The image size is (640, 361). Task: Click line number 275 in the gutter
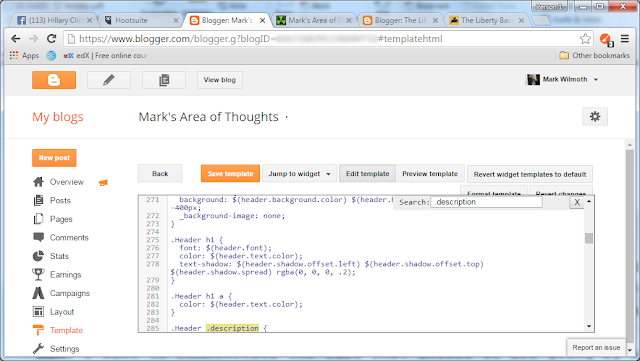153,240
